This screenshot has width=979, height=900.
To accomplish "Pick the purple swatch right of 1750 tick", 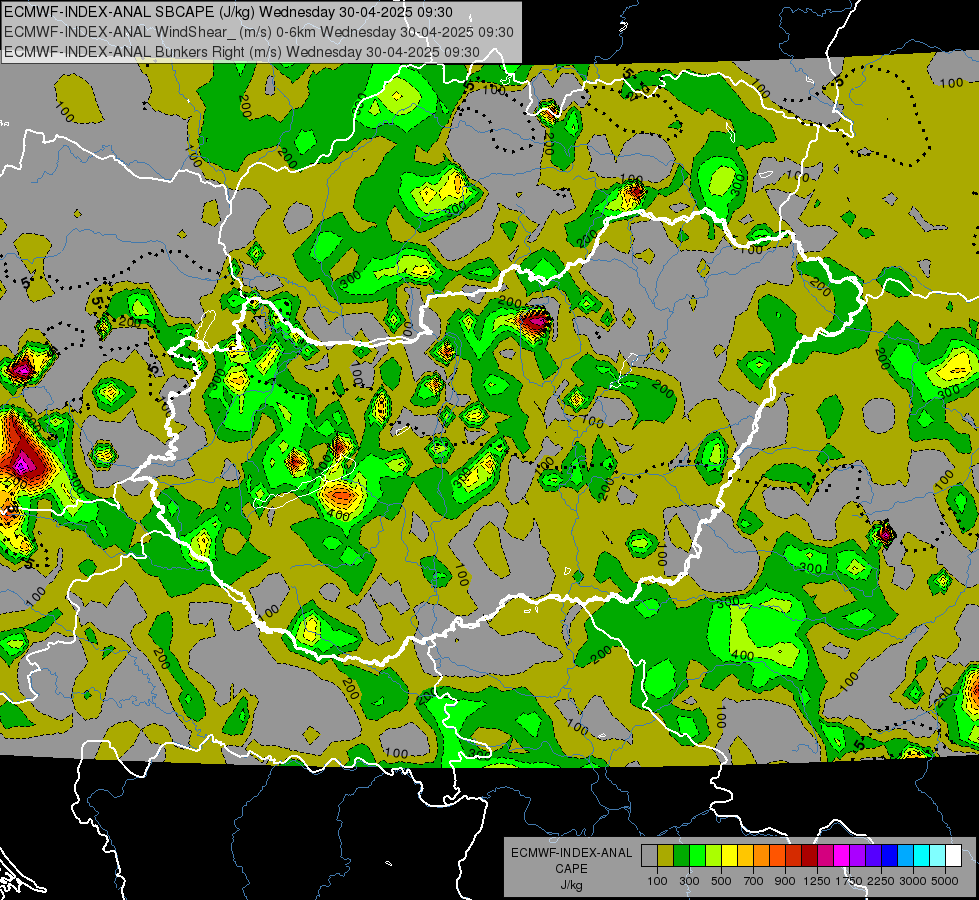I will (857, 855).
